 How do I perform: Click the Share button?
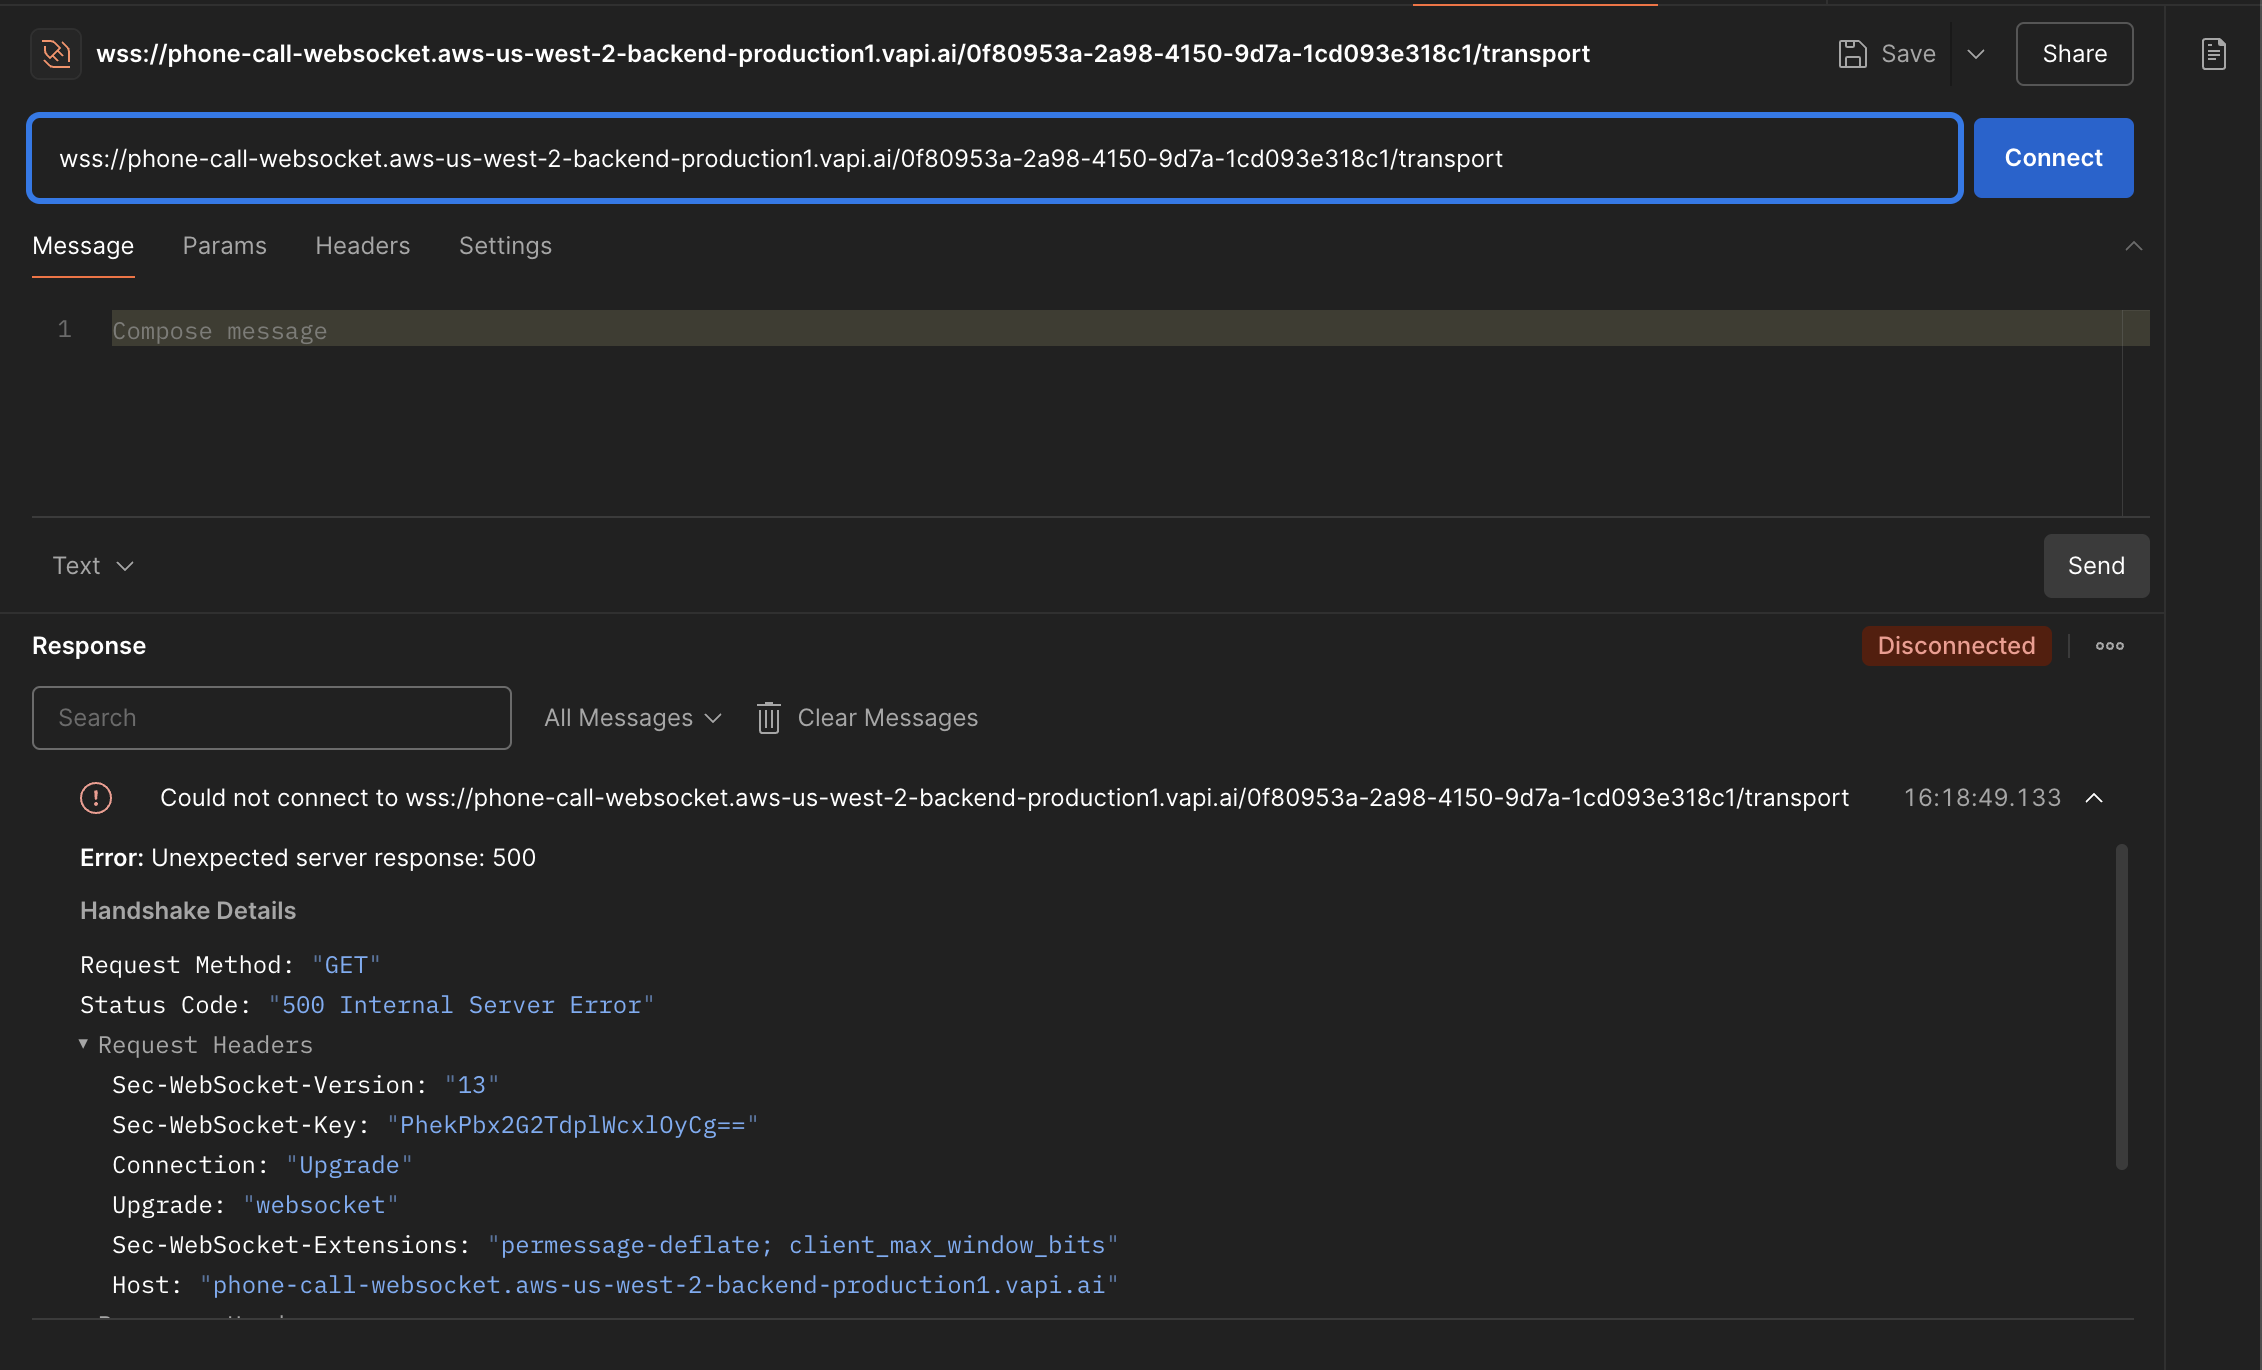[x=2074, y=54]
